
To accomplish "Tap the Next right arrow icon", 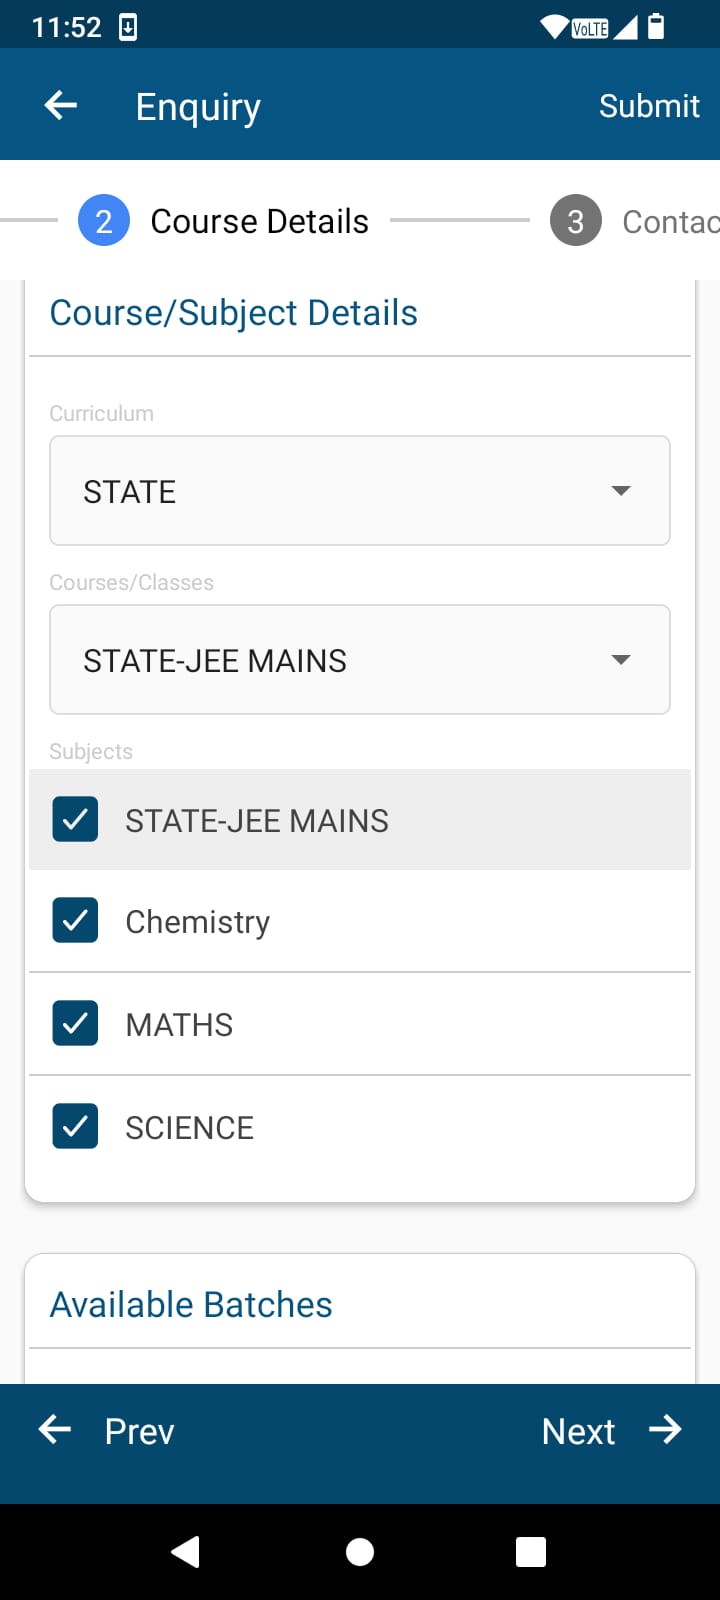I will pos(665,1430).
